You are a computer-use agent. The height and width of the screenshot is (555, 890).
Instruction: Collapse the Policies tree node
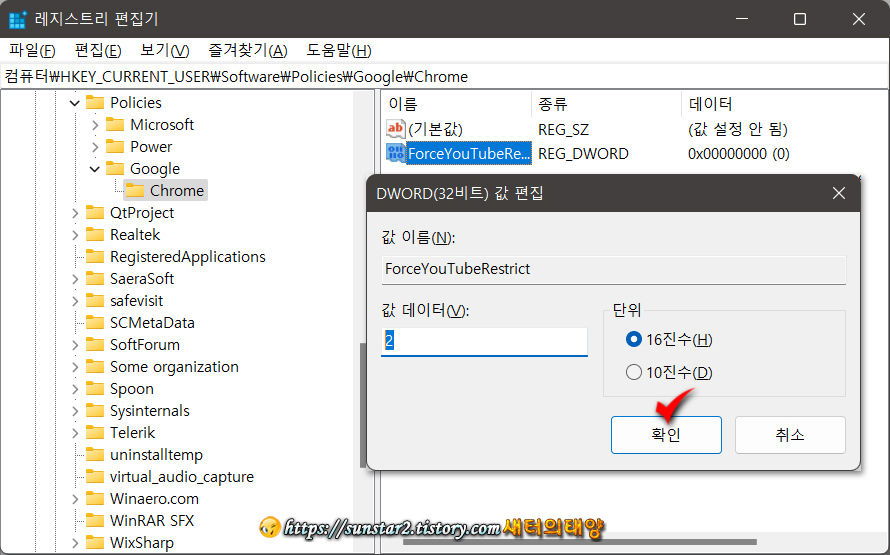click(74, 103)
